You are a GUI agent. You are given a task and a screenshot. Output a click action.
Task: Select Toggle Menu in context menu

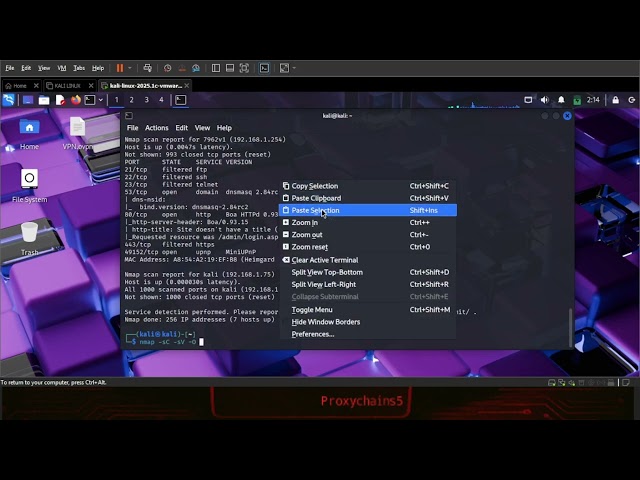[x=368, y=310]
